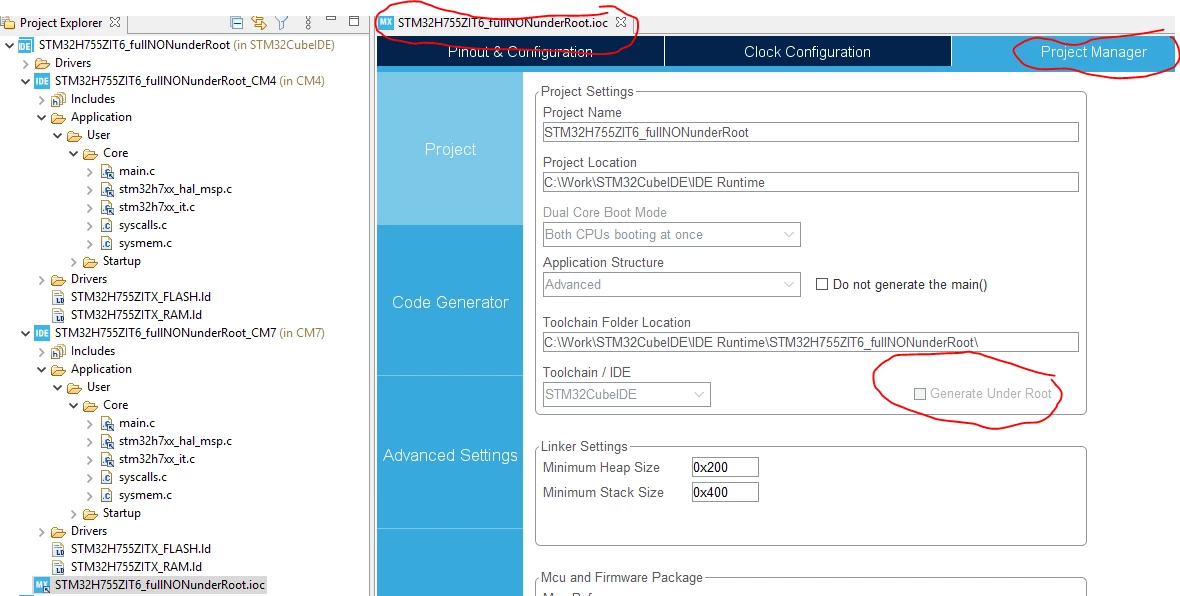Open the Advanced Settings side tab
1180x596 pixels.
(x=450, y=455)
